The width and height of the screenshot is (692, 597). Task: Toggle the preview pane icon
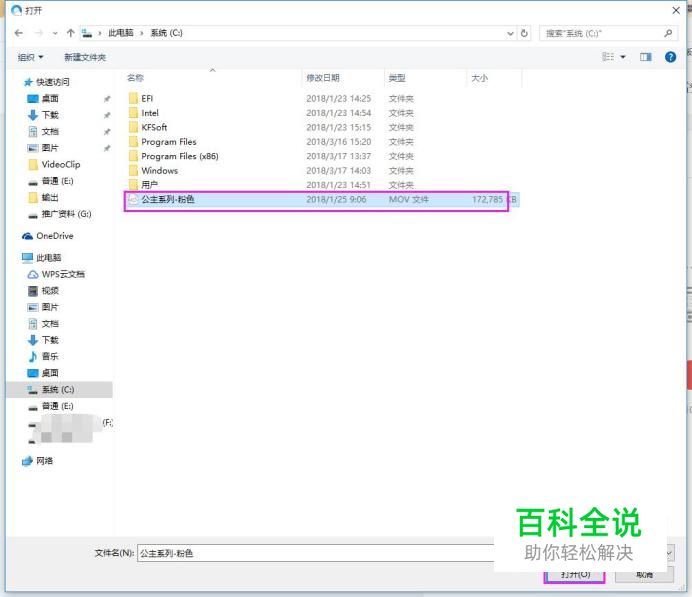(646, 57)
